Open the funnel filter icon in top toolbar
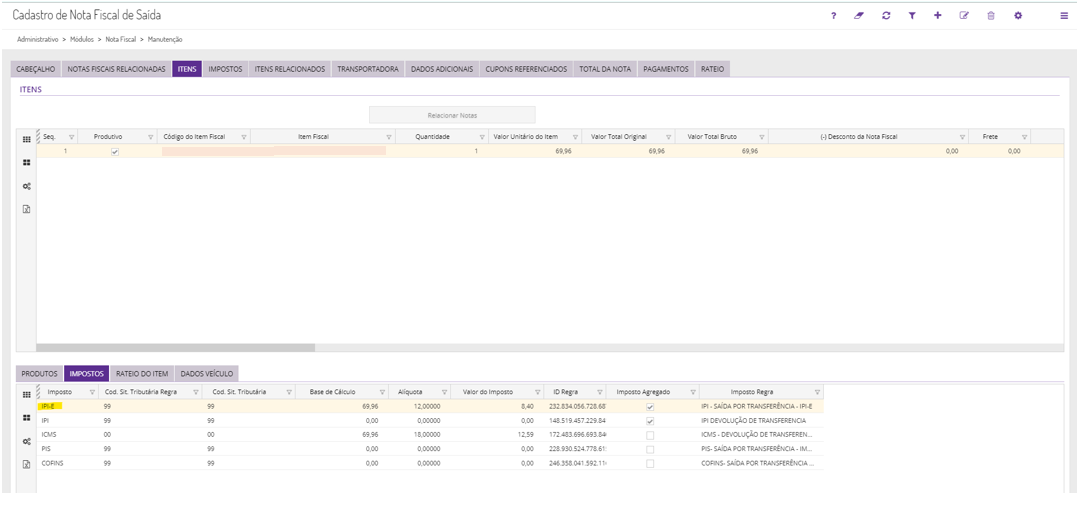This screenshot has width=1081, height=508. tap(912, 16)
